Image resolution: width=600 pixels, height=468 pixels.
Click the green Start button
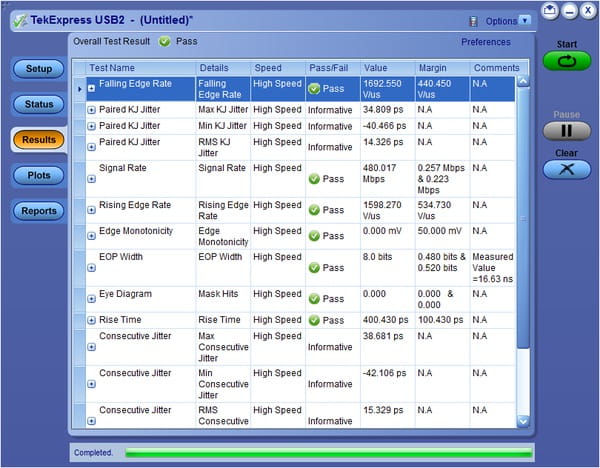[x=567, y=61]
